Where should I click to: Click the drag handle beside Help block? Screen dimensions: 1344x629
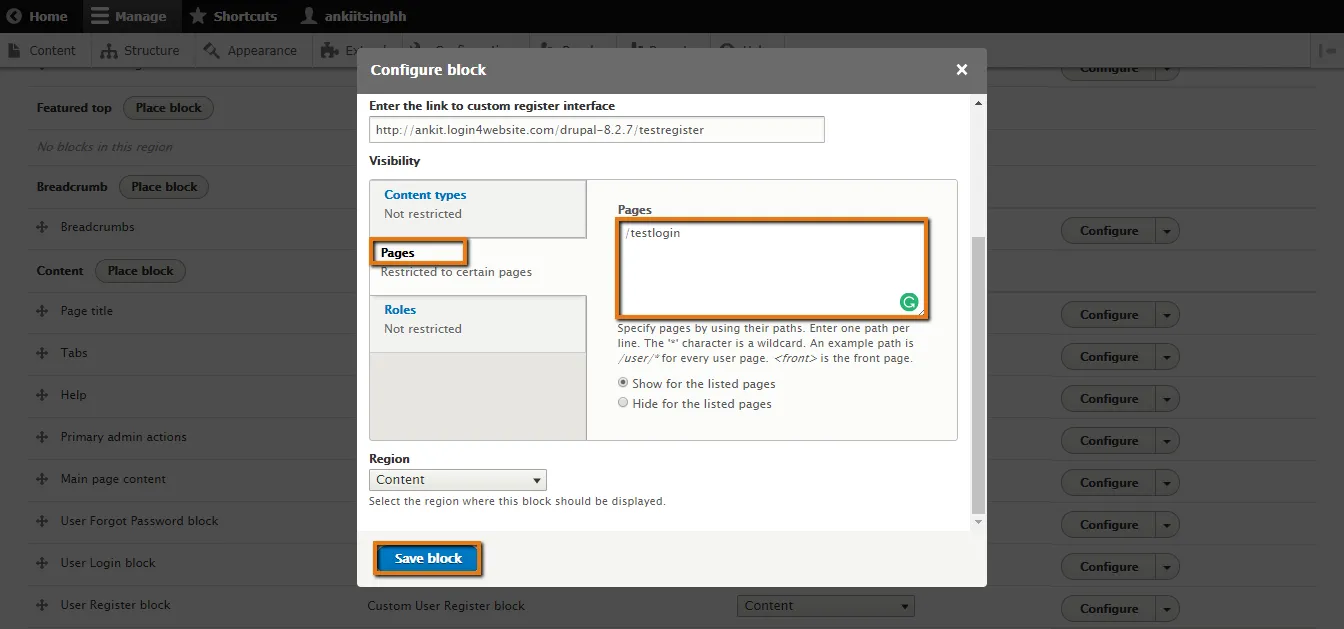(x=42, y=396)
